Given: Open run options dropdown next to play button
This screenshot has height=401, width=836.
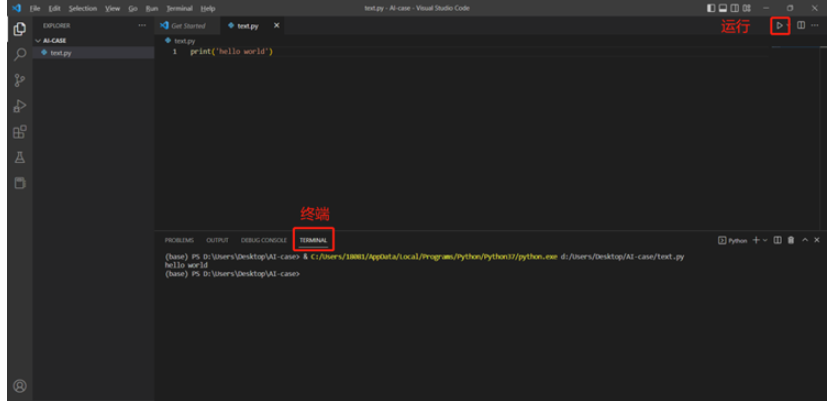Looking at the screenshot, I should [787, 25].
